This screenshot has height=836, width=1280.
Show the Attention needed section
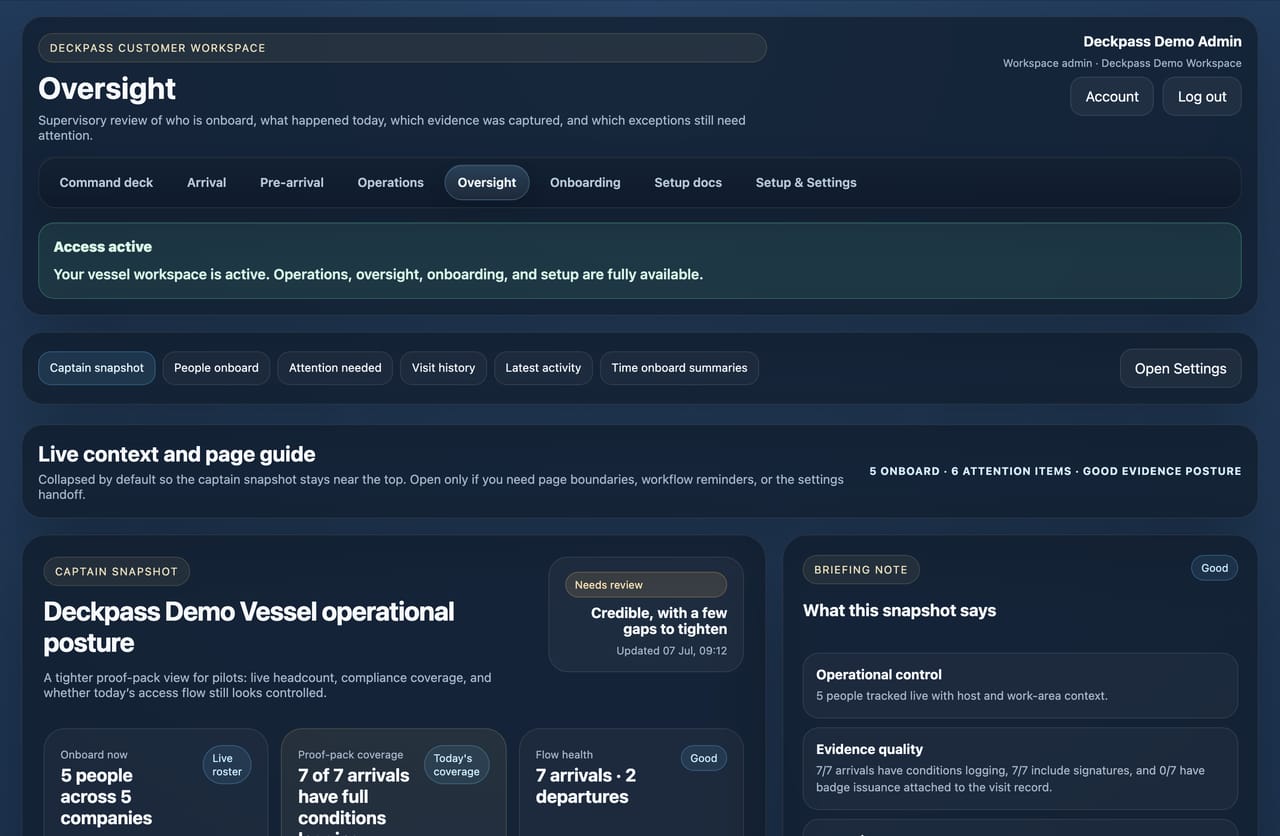click(335, 368)
